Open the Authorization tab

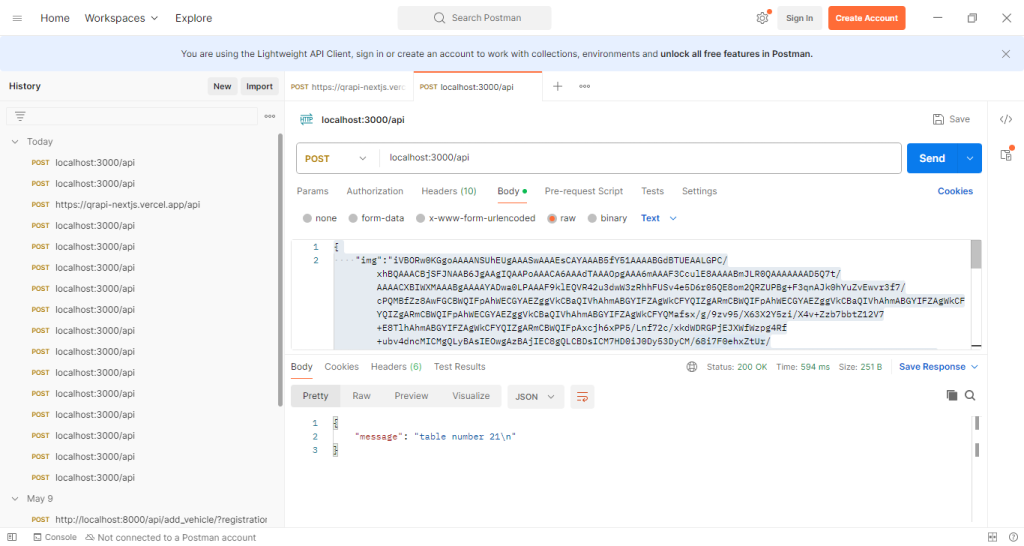pos(375,191)
